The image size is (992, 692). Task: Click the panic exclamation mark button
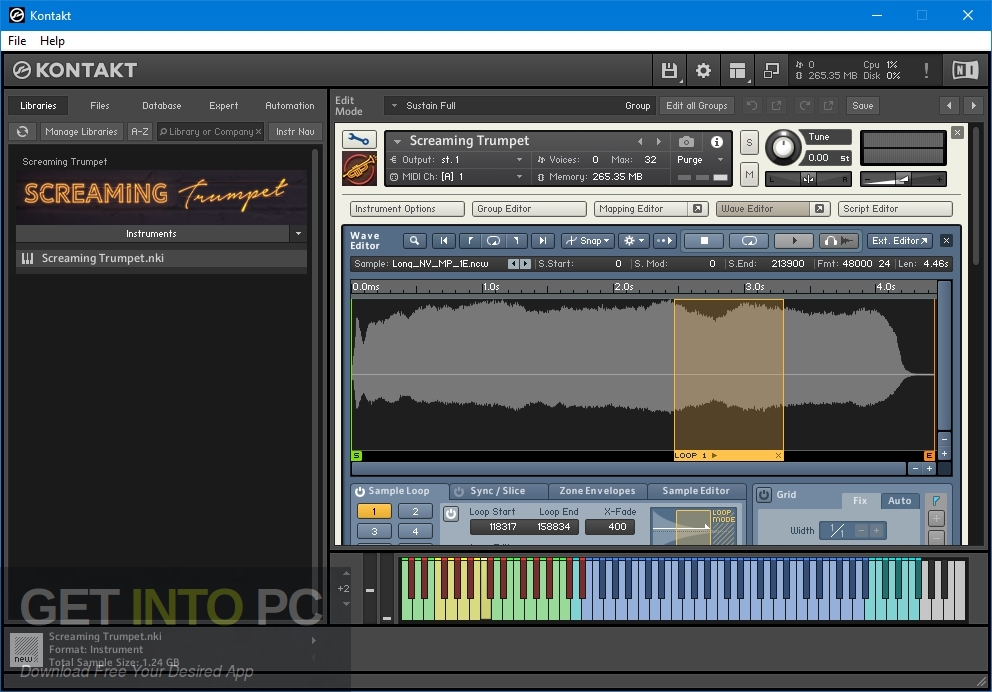[926, 70]
